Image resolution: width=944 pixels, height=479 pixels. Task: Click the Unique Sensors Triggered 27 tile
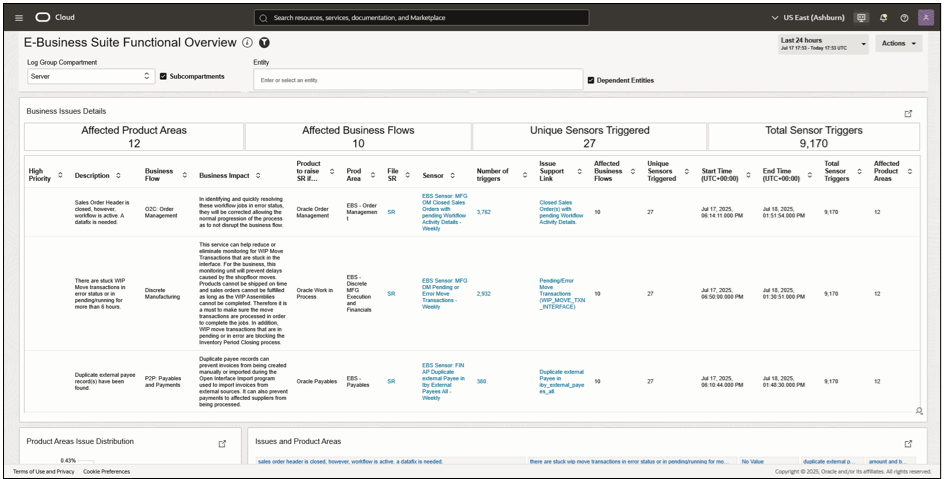point(589,137)
